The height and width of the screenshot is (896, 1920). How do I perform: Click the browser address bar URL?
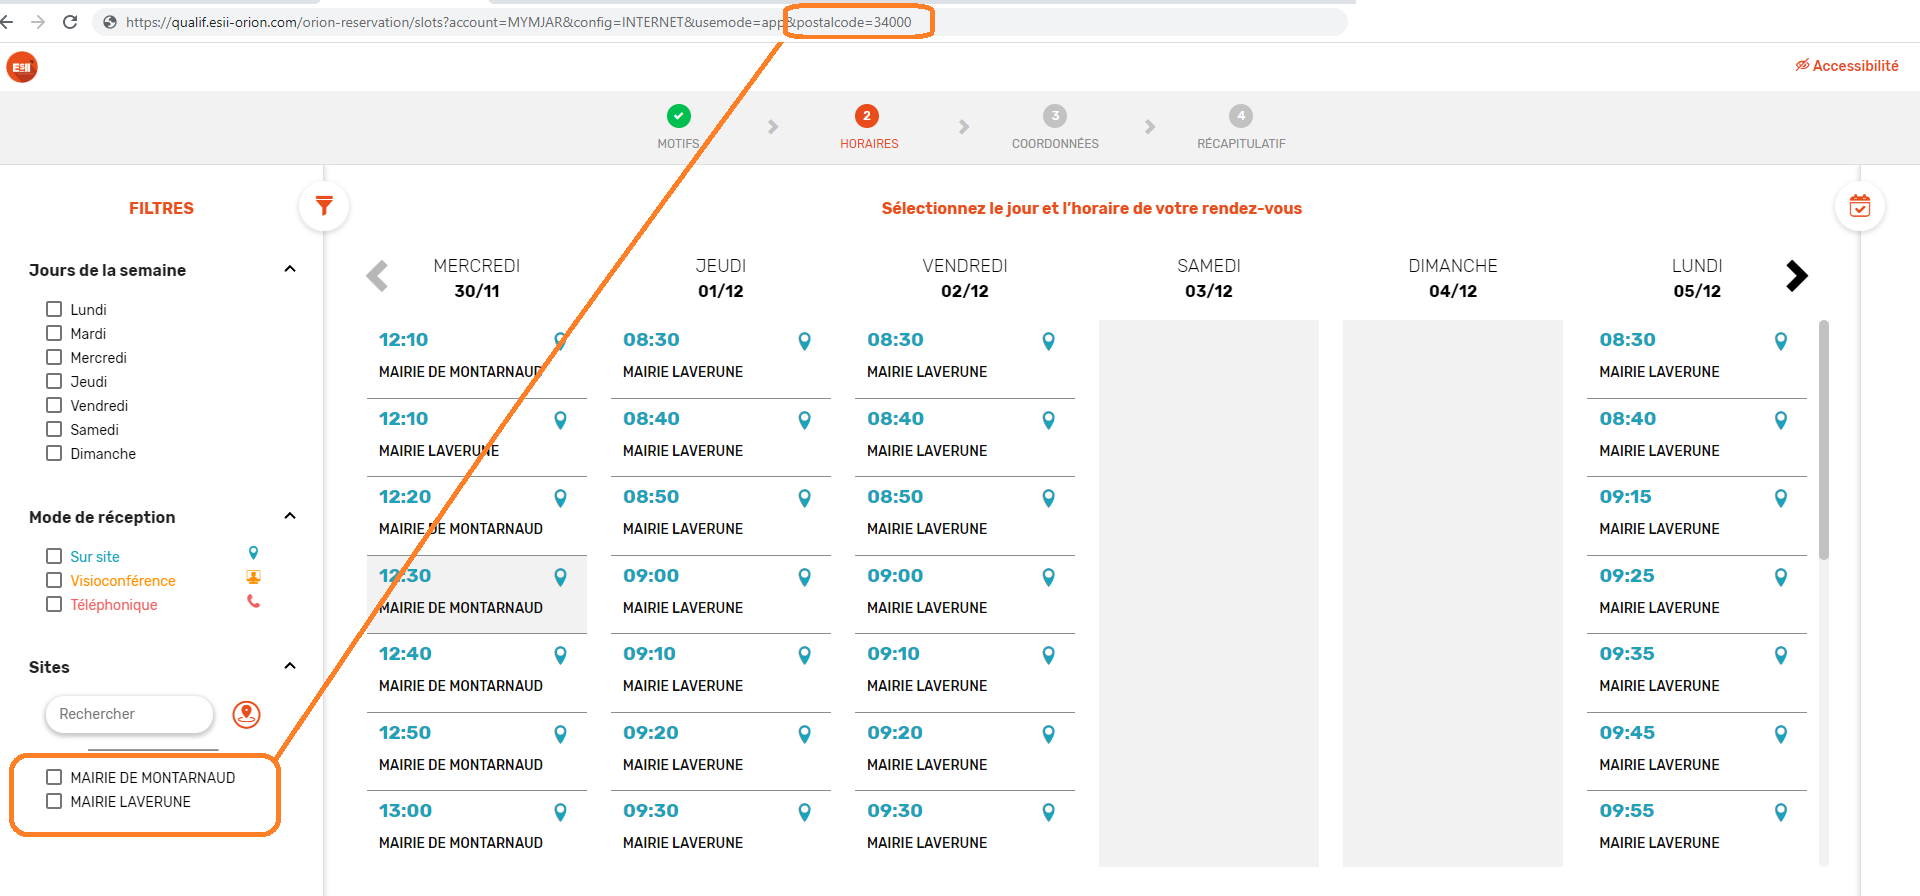[x=518, y=22]
